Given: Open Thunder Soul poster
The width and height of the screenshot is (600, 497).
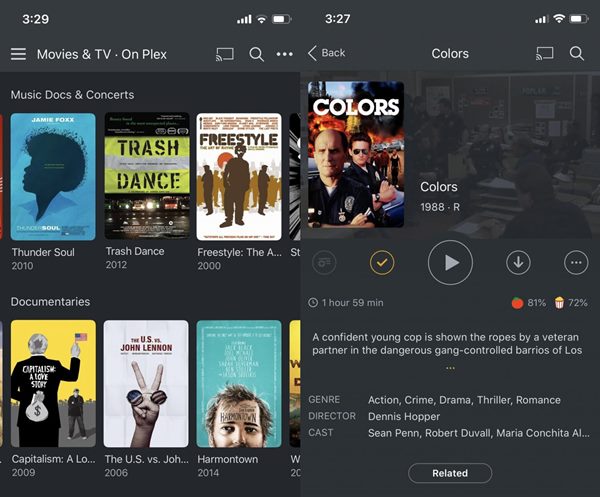Looking at the screenshot, I should click(53, 177).
